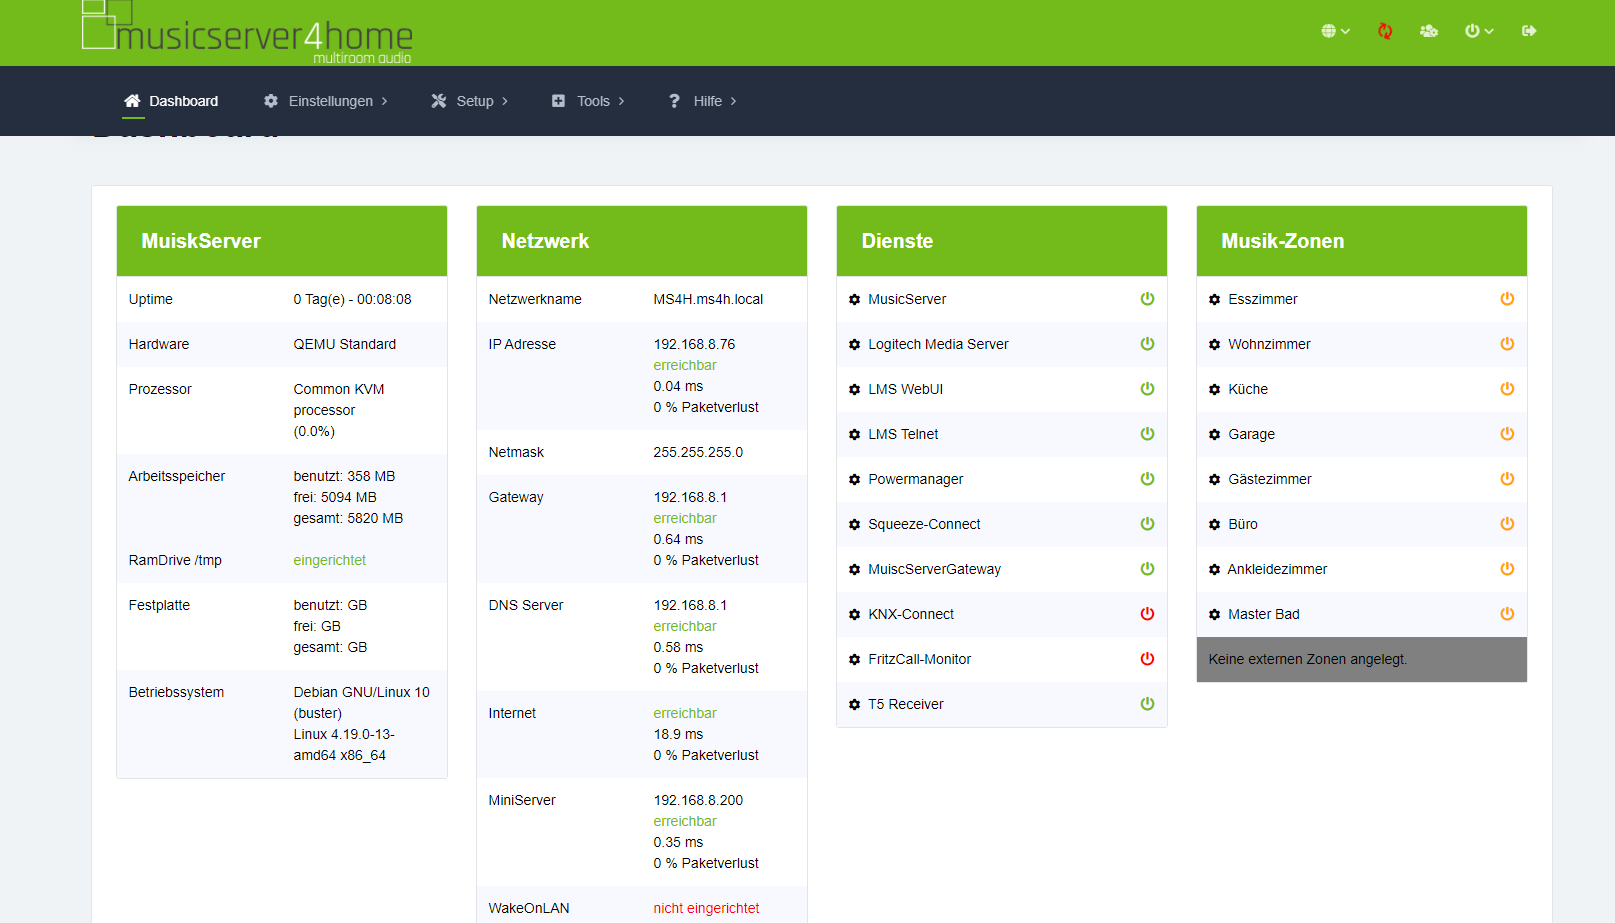Open the Tools menu
Screen dimensions: 1615x923
(x=588, y=101)
